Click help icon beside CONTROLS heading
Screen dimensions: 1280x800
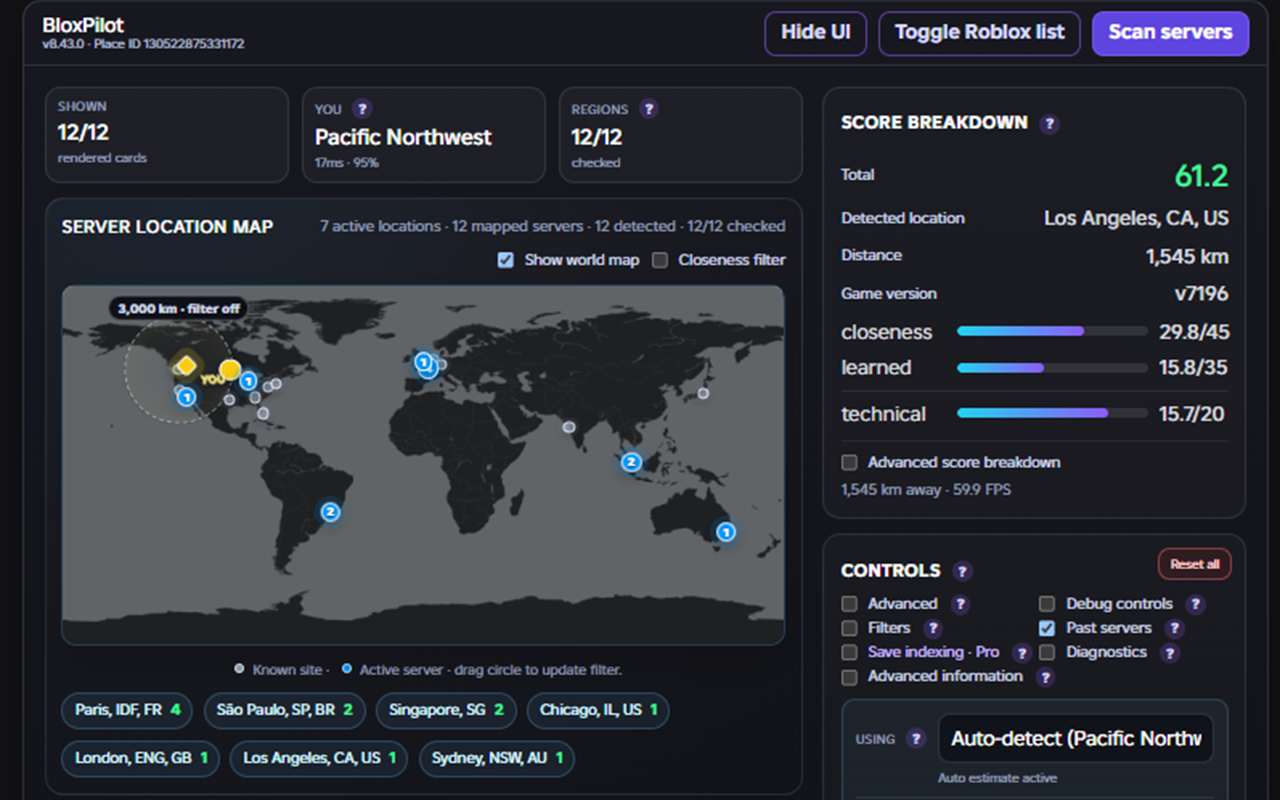coord(962,571)
